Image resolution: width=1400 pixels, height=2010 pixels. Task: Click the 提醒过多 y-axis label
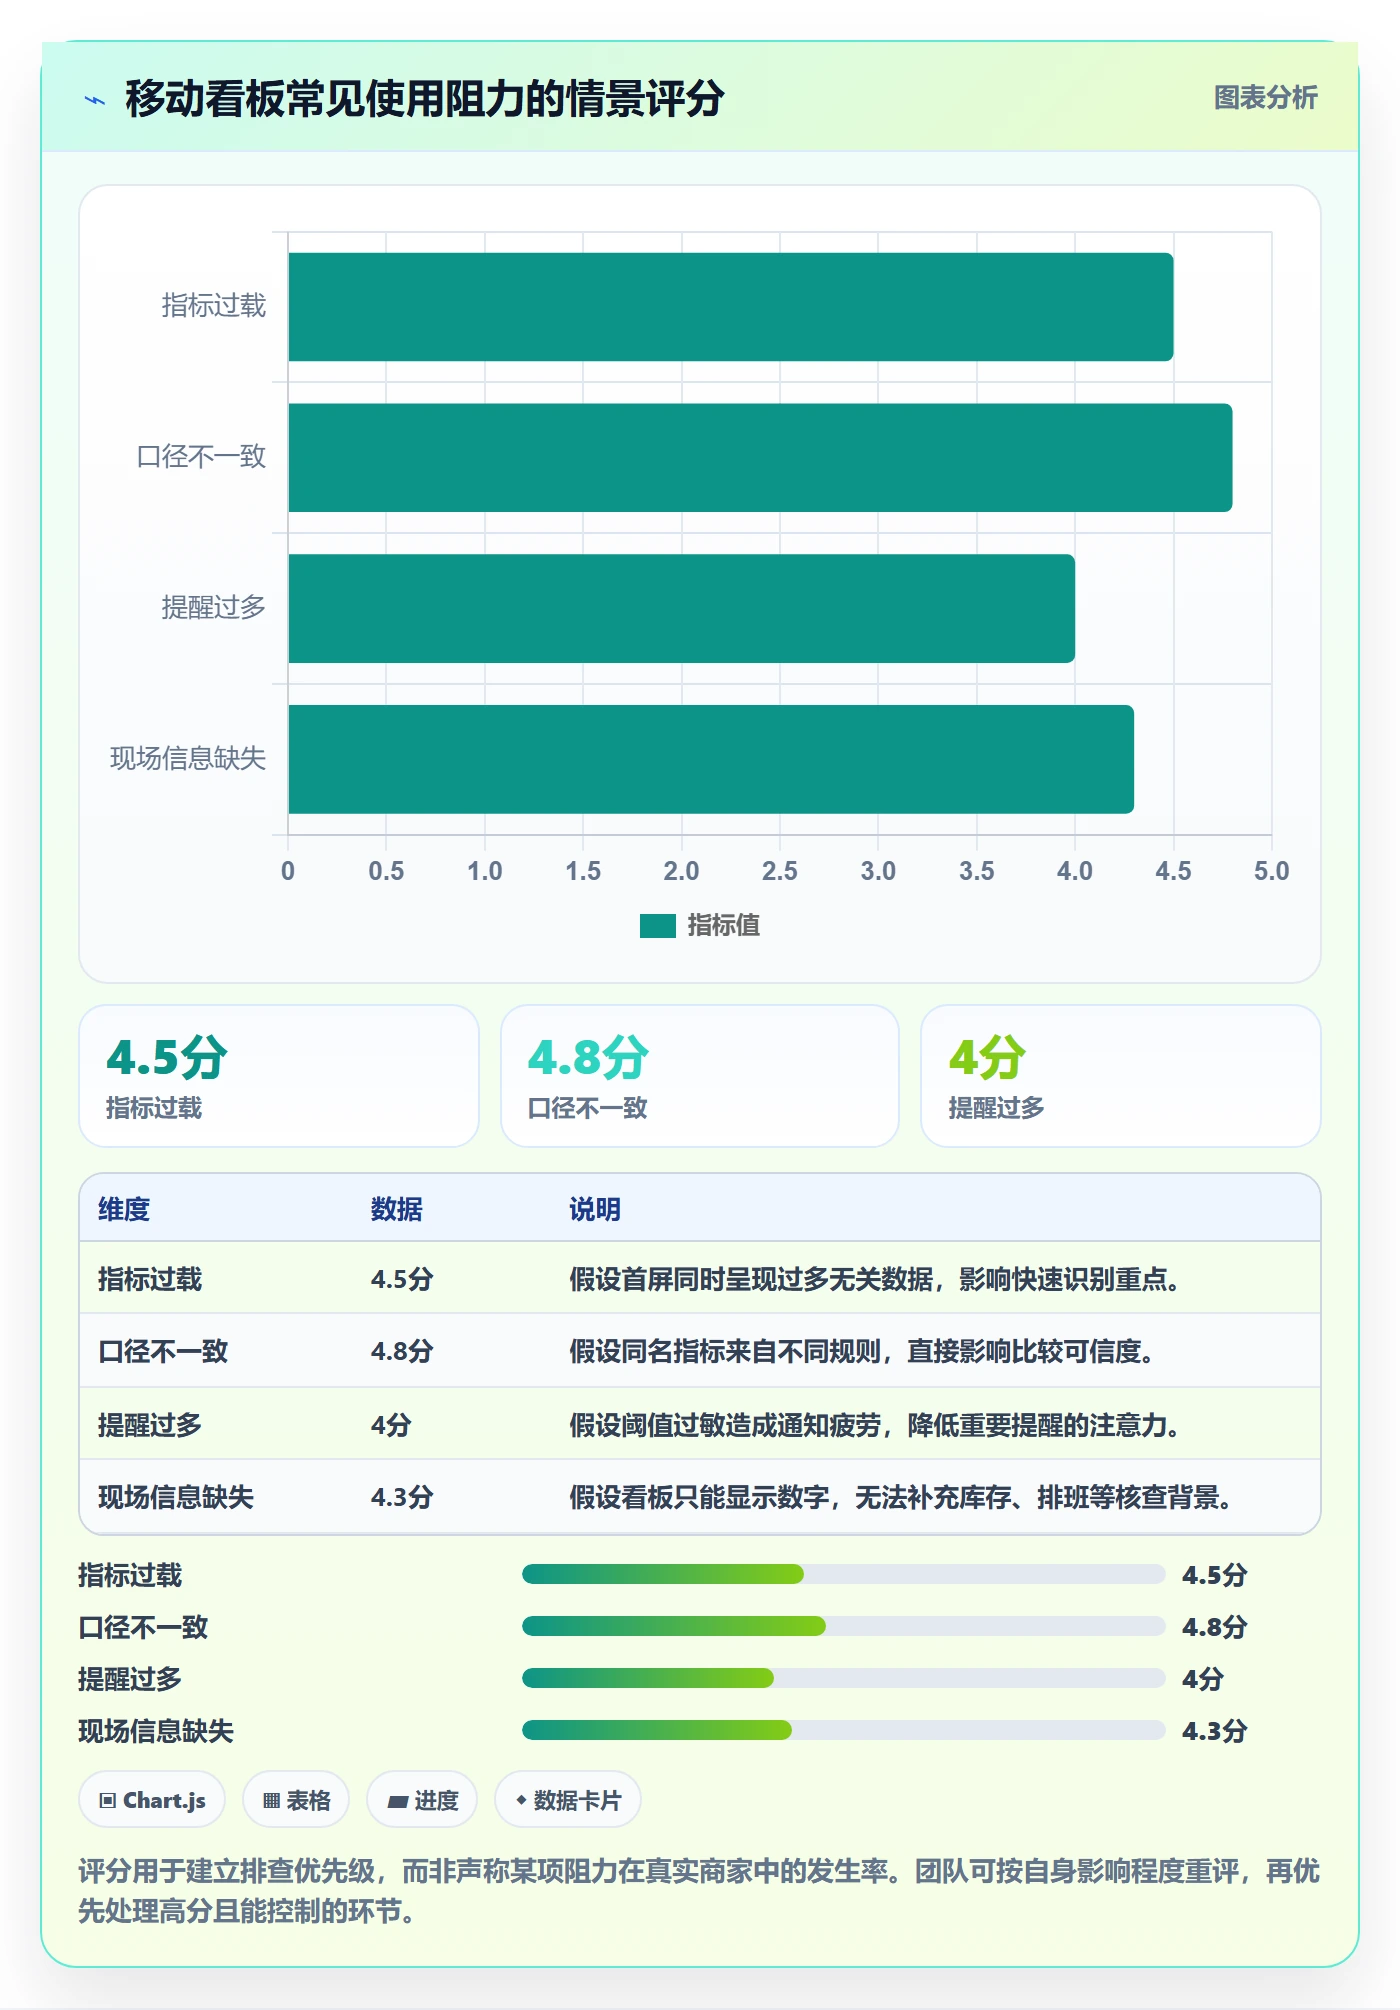[x=214, y=608]
